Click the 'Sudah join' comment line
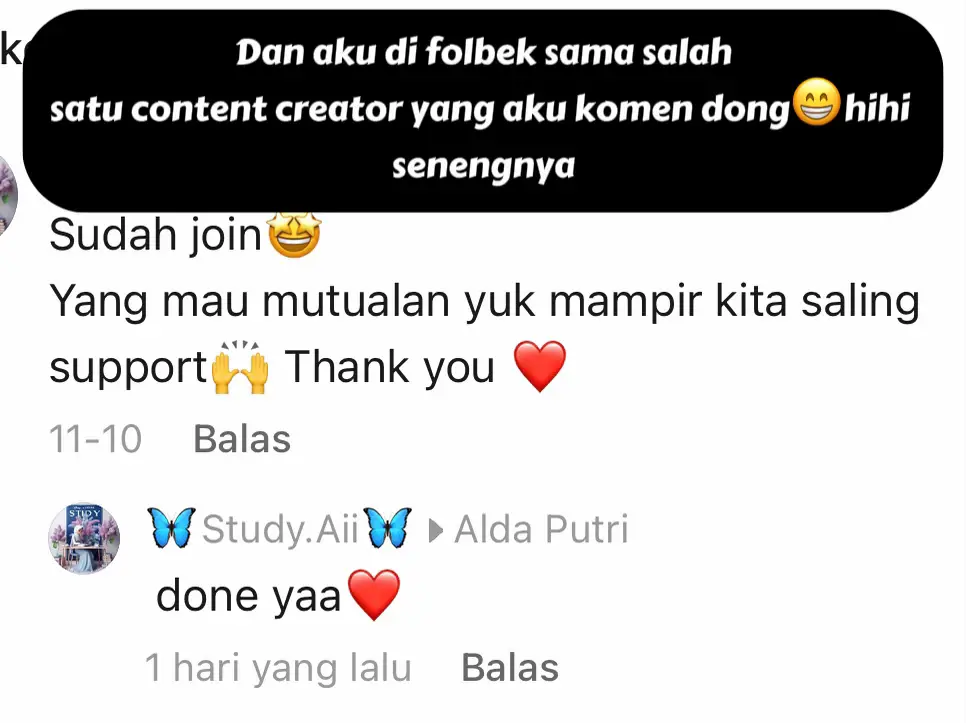 click(x=185, y=235)
